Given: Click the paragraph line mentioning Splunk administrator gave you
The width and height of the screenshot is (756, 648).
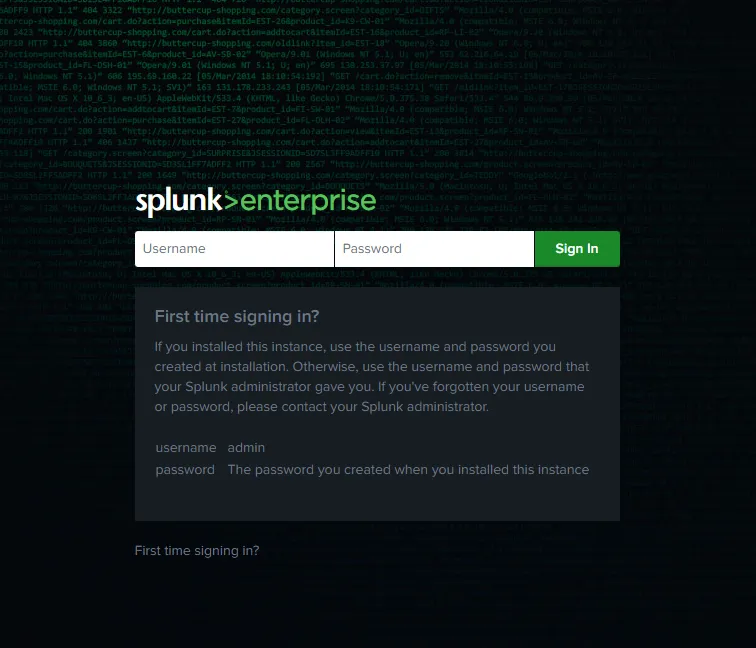Looking at the screenshot, I should [369, 387].
